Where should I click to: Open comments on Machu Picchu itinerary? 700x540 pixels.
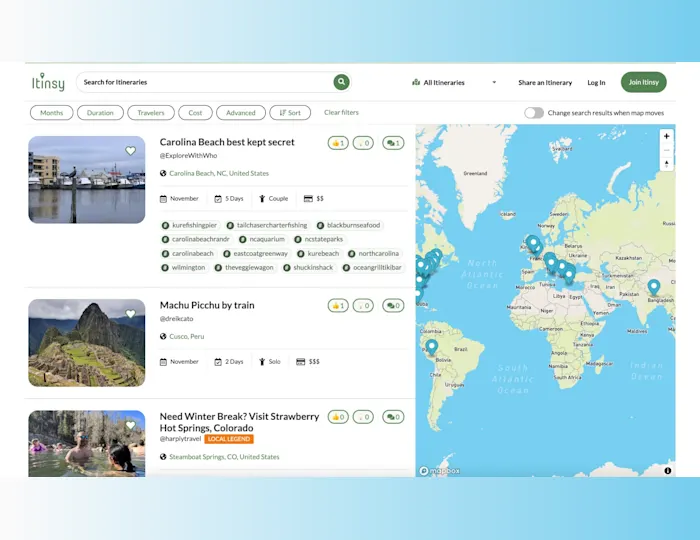[x=393, y=306]
